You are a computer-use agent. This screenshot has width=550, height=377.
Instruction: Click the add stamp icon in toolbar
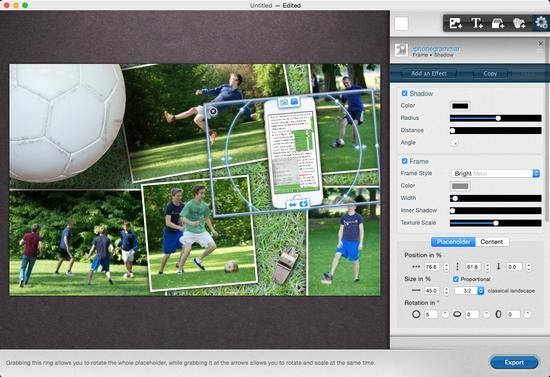[498, 23]
